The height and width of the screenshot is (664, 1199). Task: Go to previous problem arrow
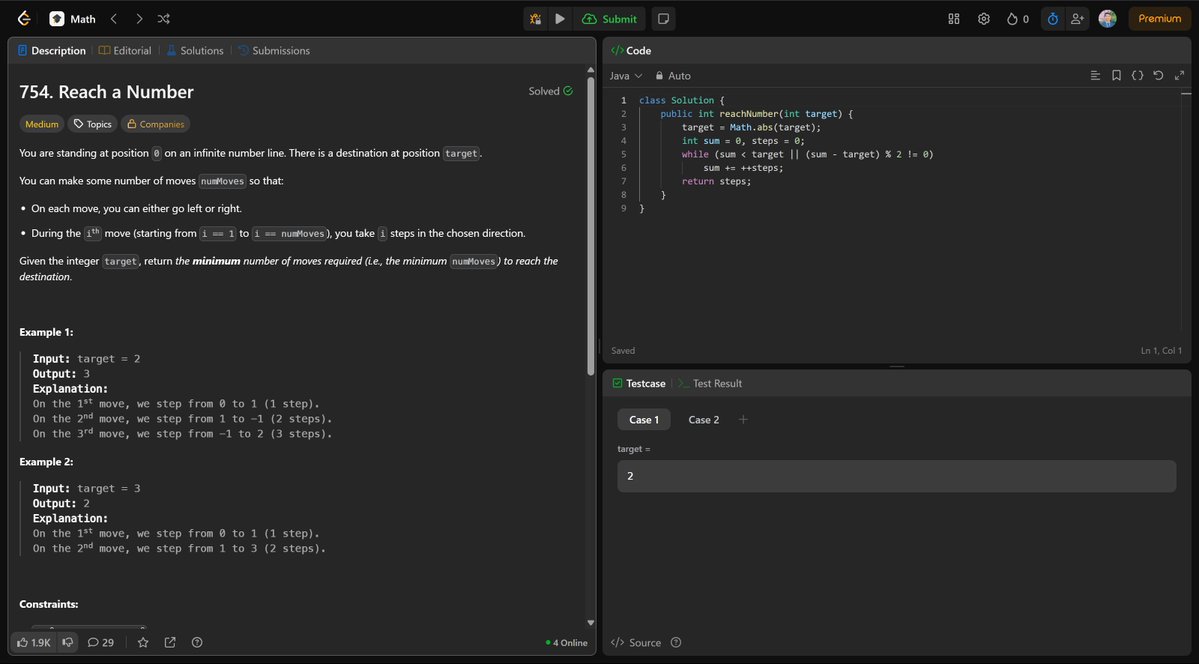pos(114,18)
